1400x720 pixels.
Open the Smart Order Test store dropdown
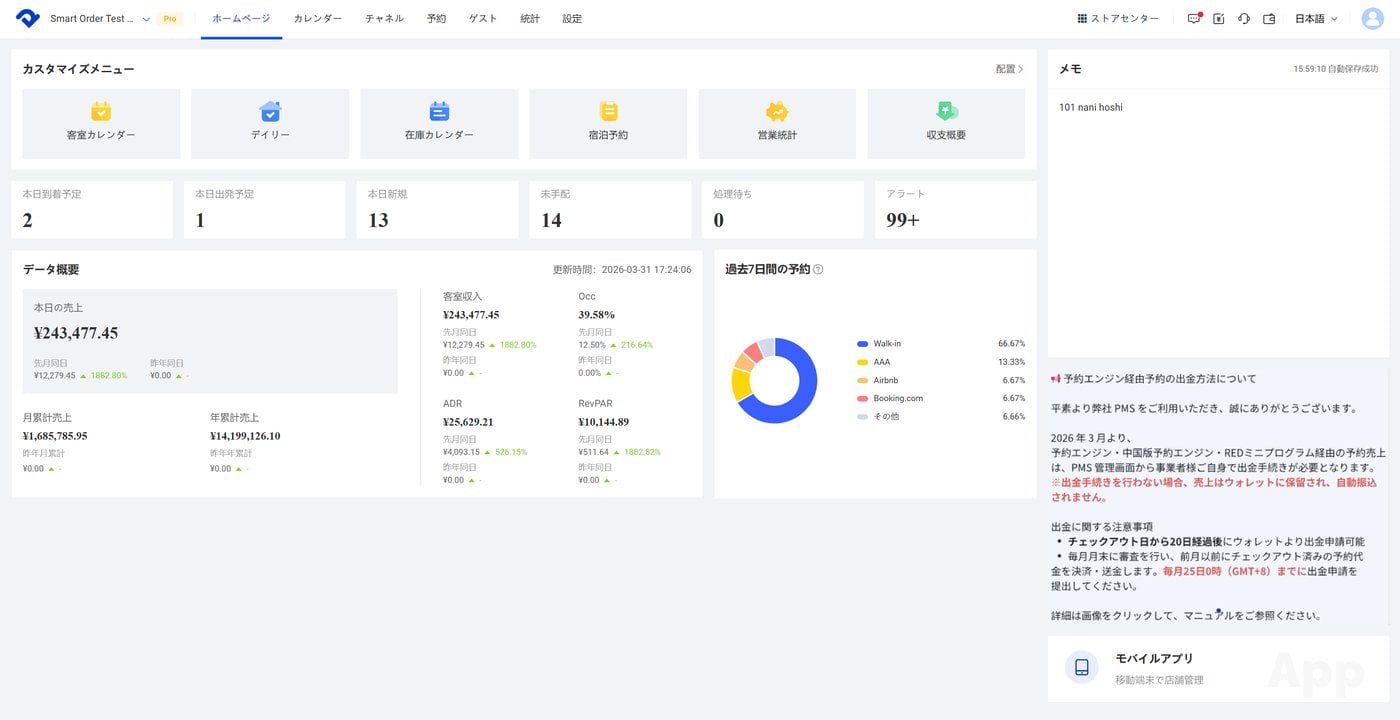[100, 19]
